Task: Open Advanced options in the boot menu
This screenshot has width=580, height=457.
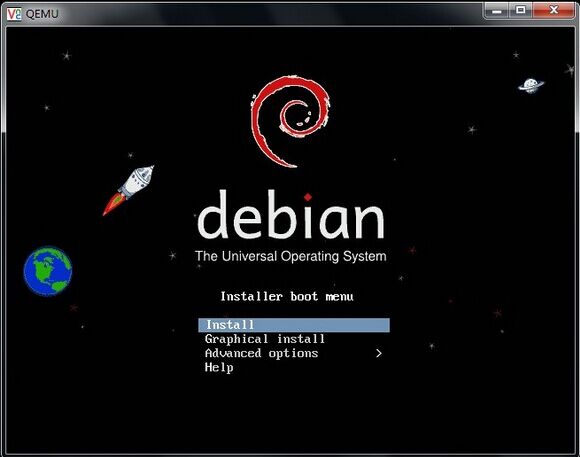Action: [261, 353]
